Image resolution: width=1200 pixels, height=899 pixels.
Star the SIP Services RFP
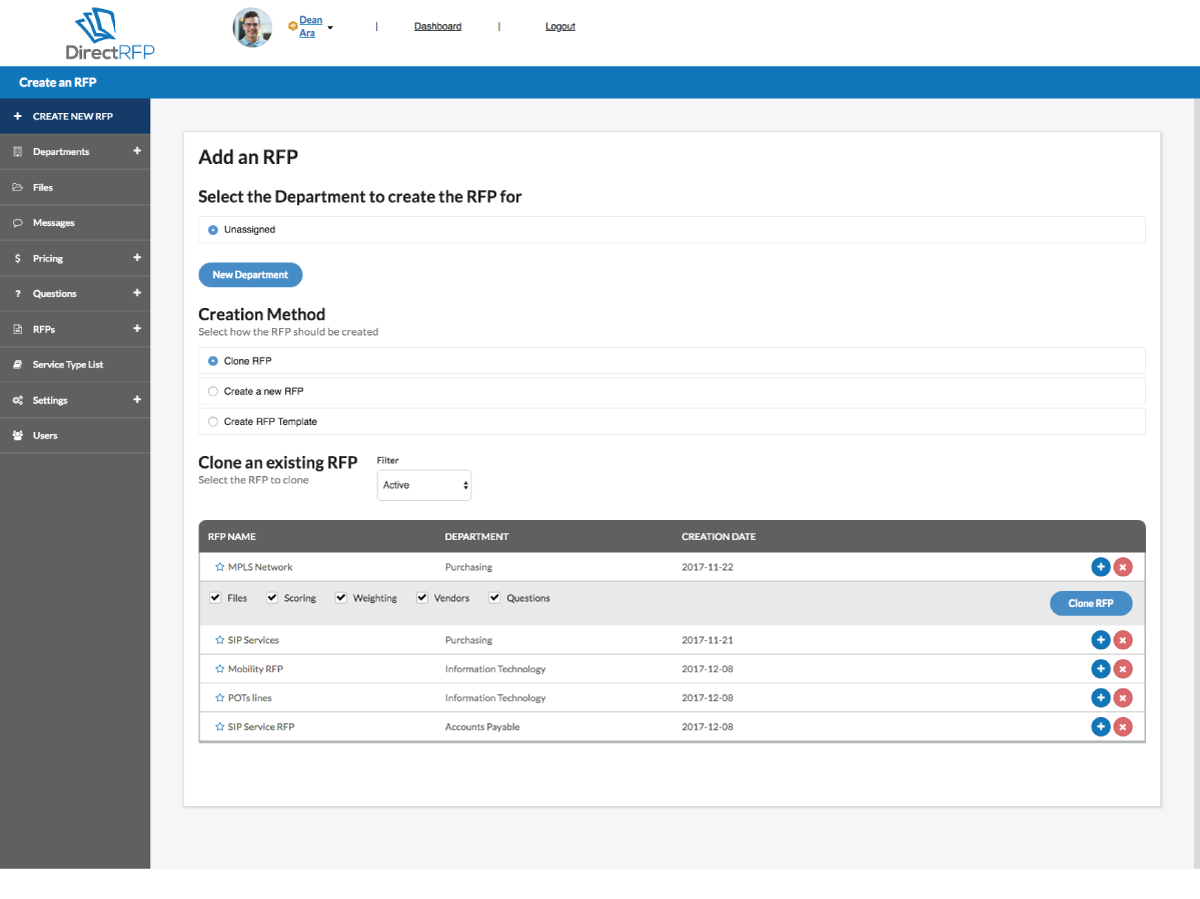(x=220, y=640)
